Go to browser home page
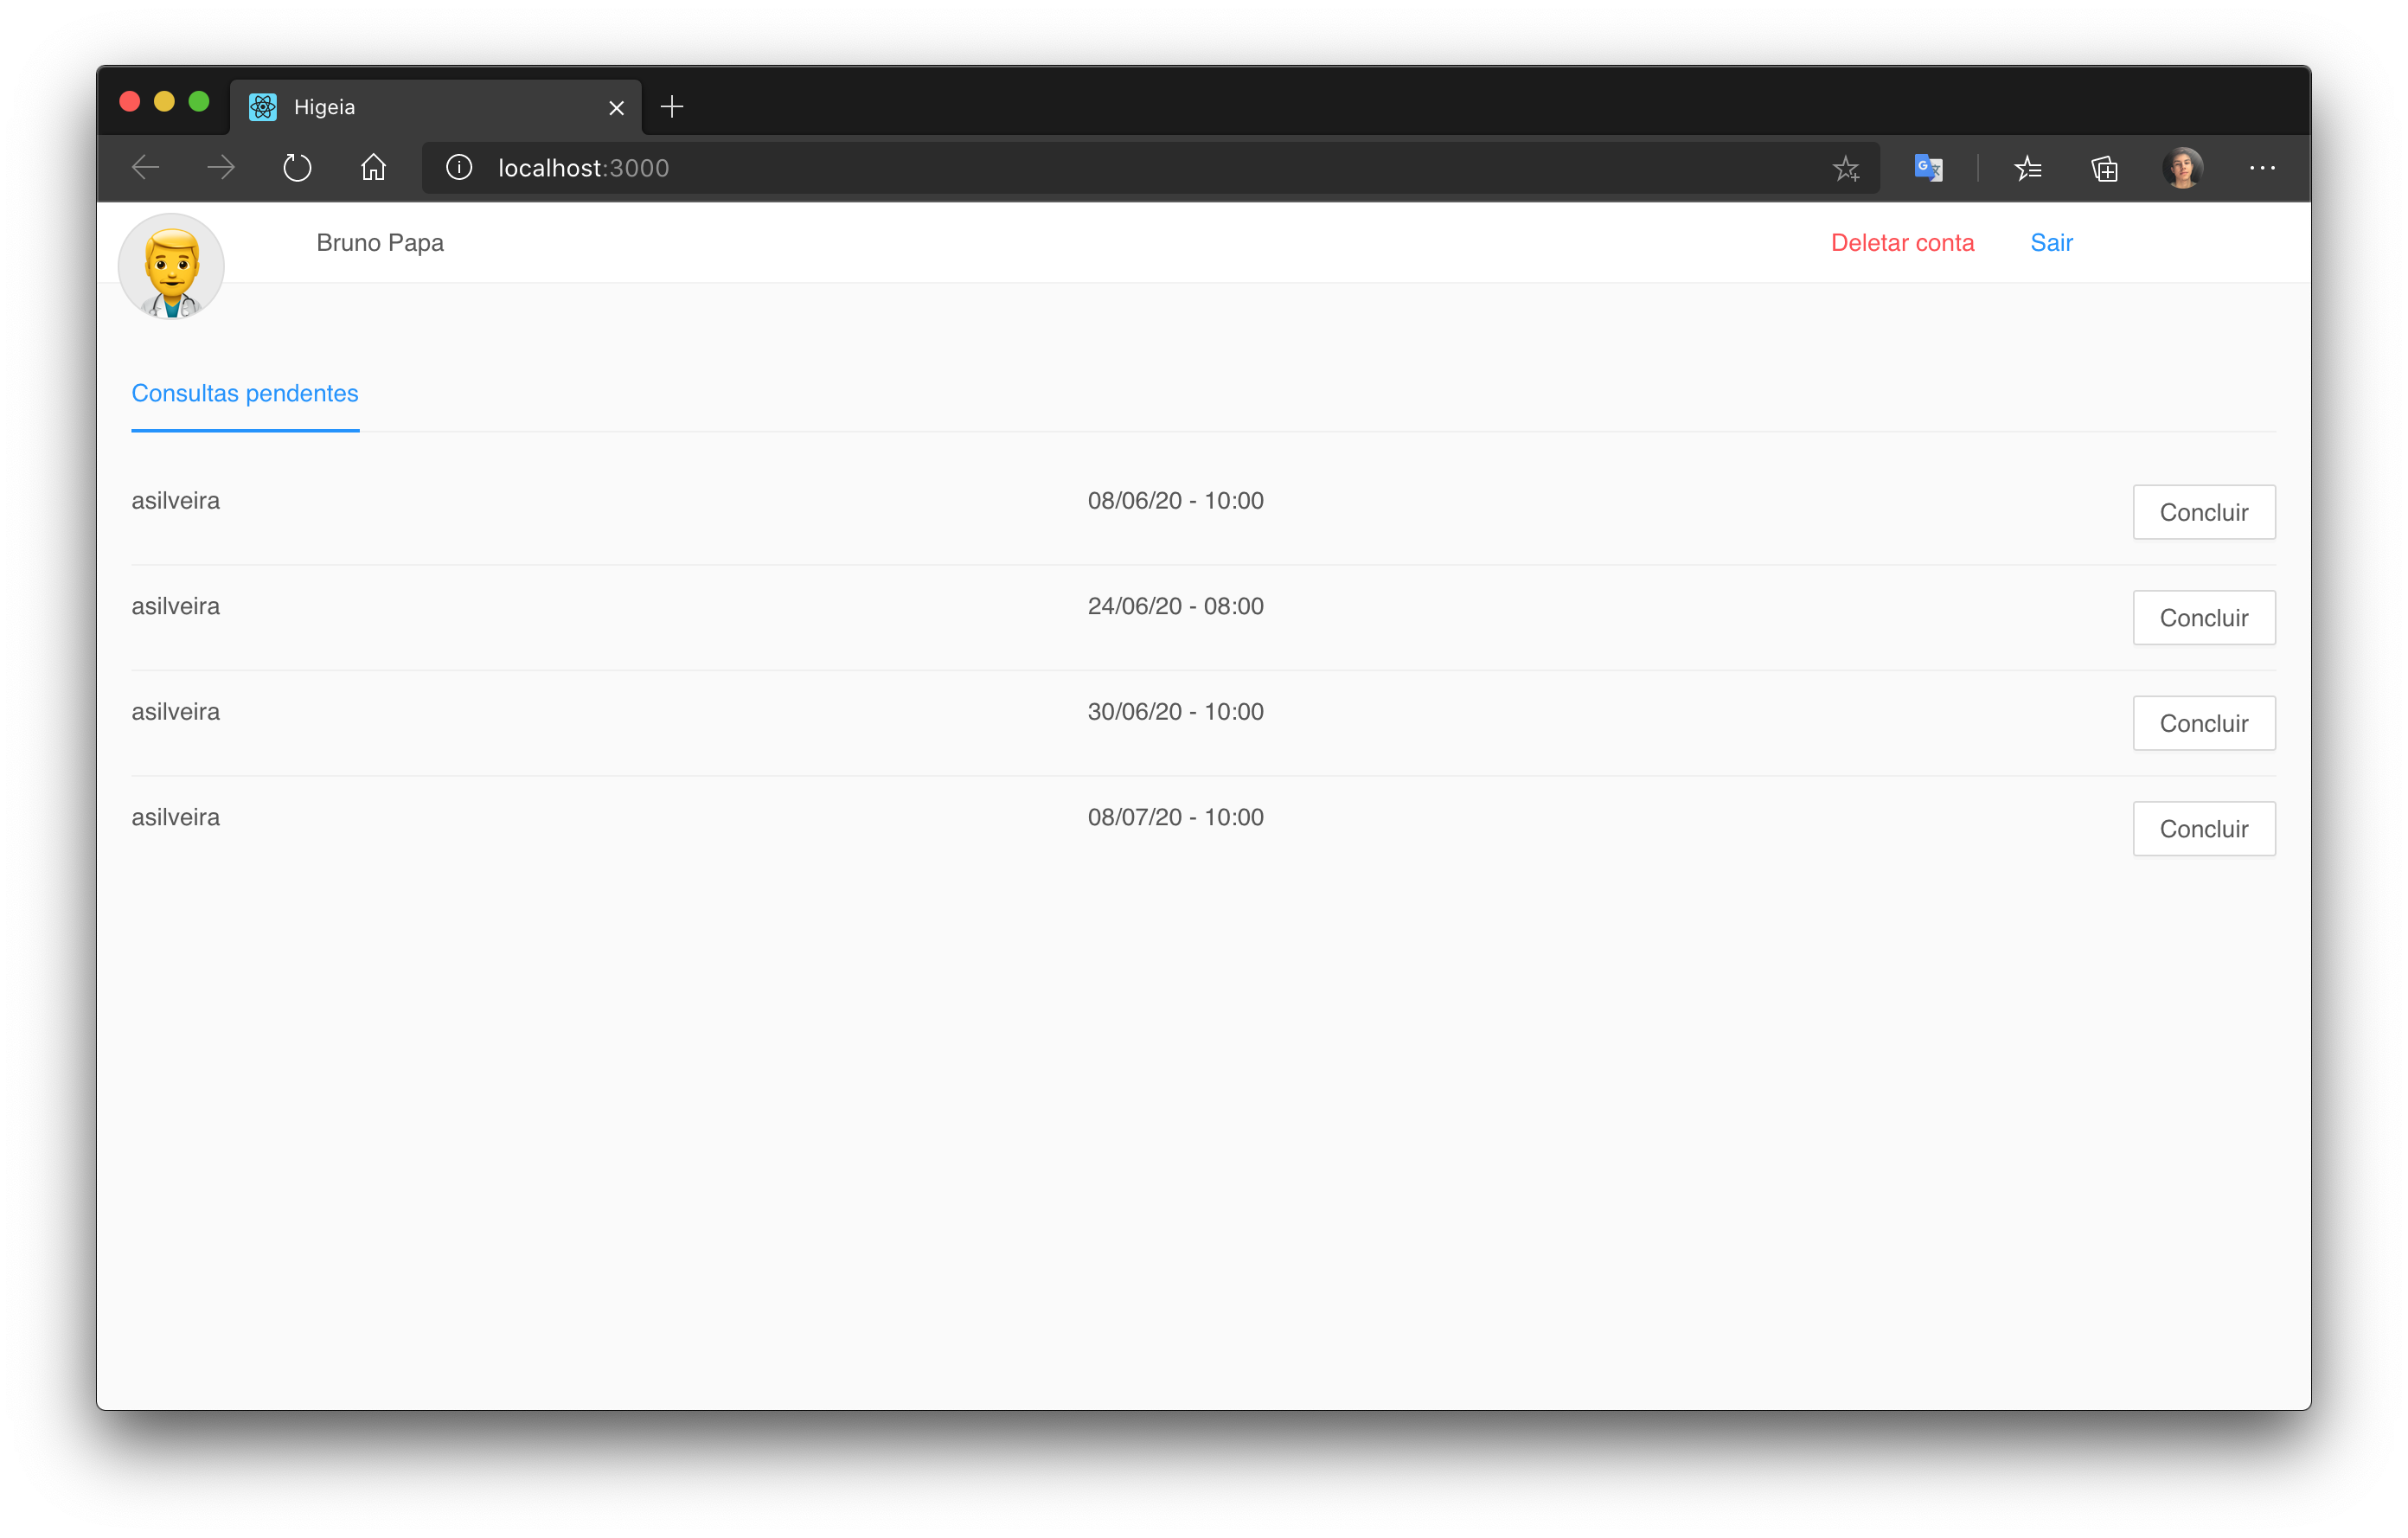Image resolution: width=2408 pixels, height=1538 pixels. (373, 168)
